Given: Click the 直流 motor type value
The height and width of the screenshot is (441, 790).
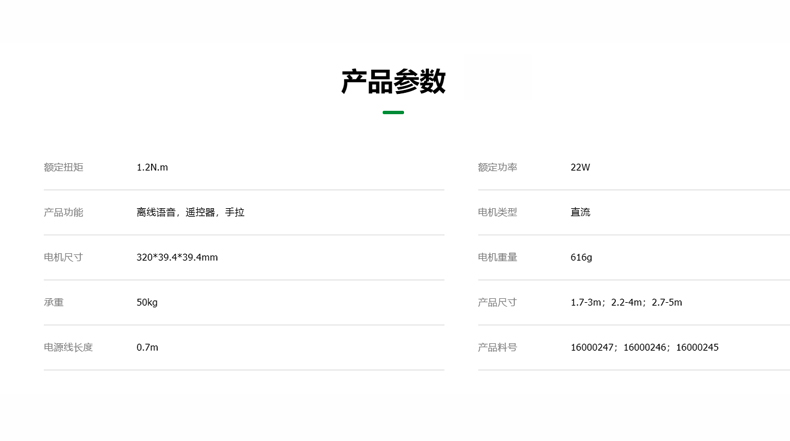Looking at the screenshot, I should [x=580, y=213].
